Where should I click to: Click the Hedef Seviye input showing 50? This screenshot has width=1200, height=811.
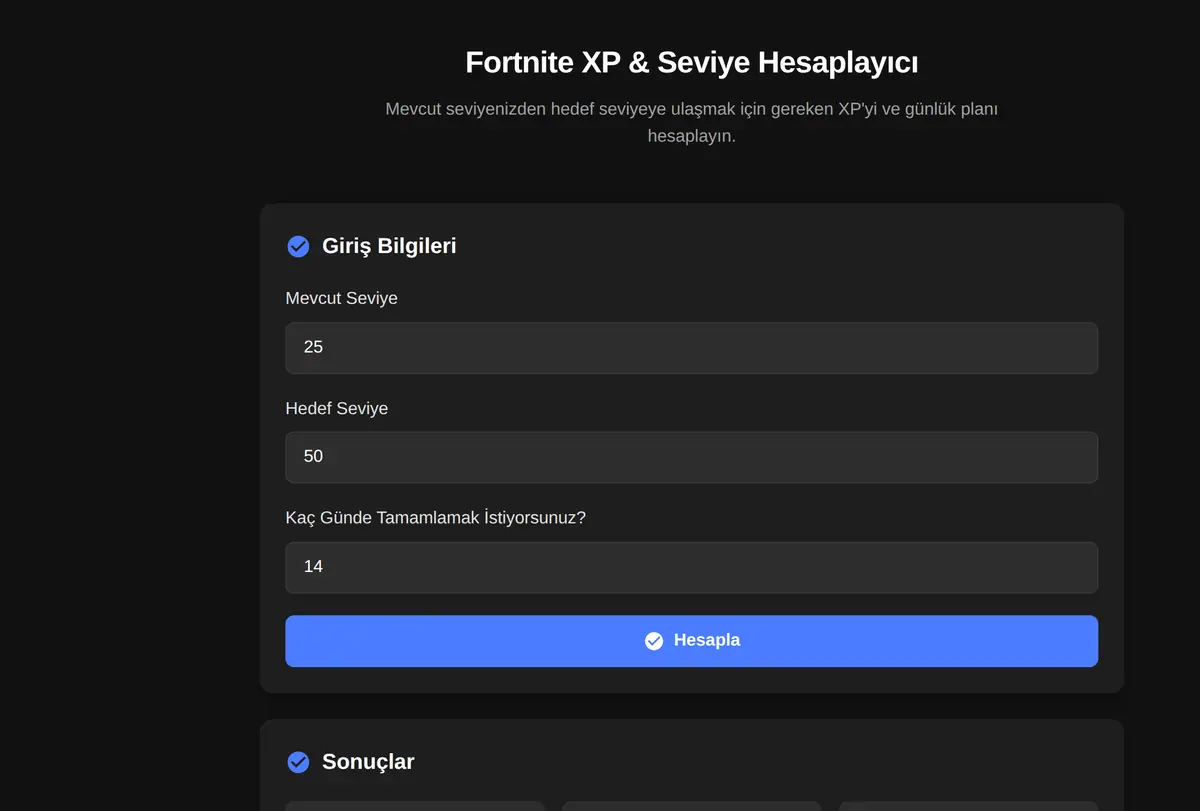tap(691, 457)
